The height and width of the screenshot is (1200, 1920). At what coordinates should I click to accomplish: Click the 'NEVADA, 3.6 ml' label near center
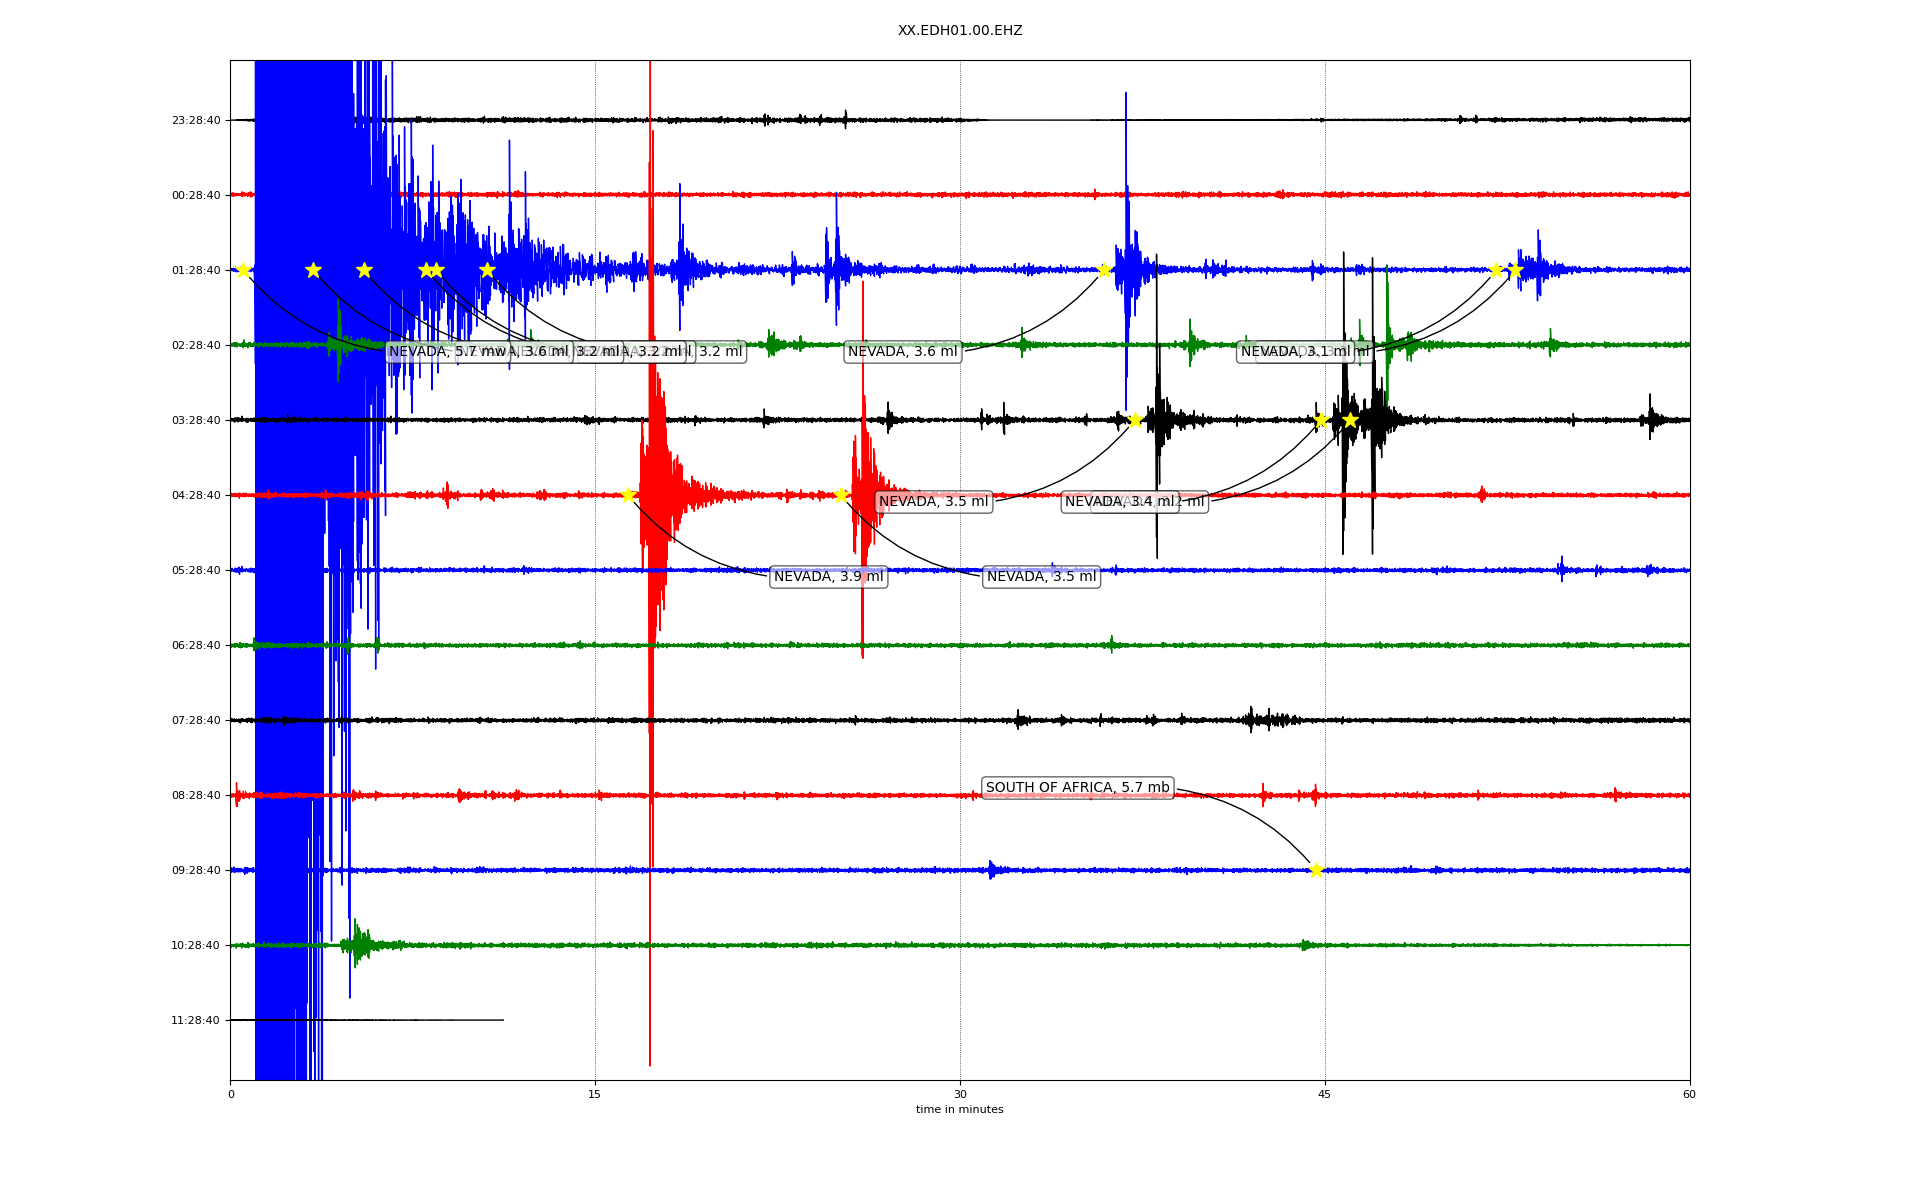click(902, 352)
